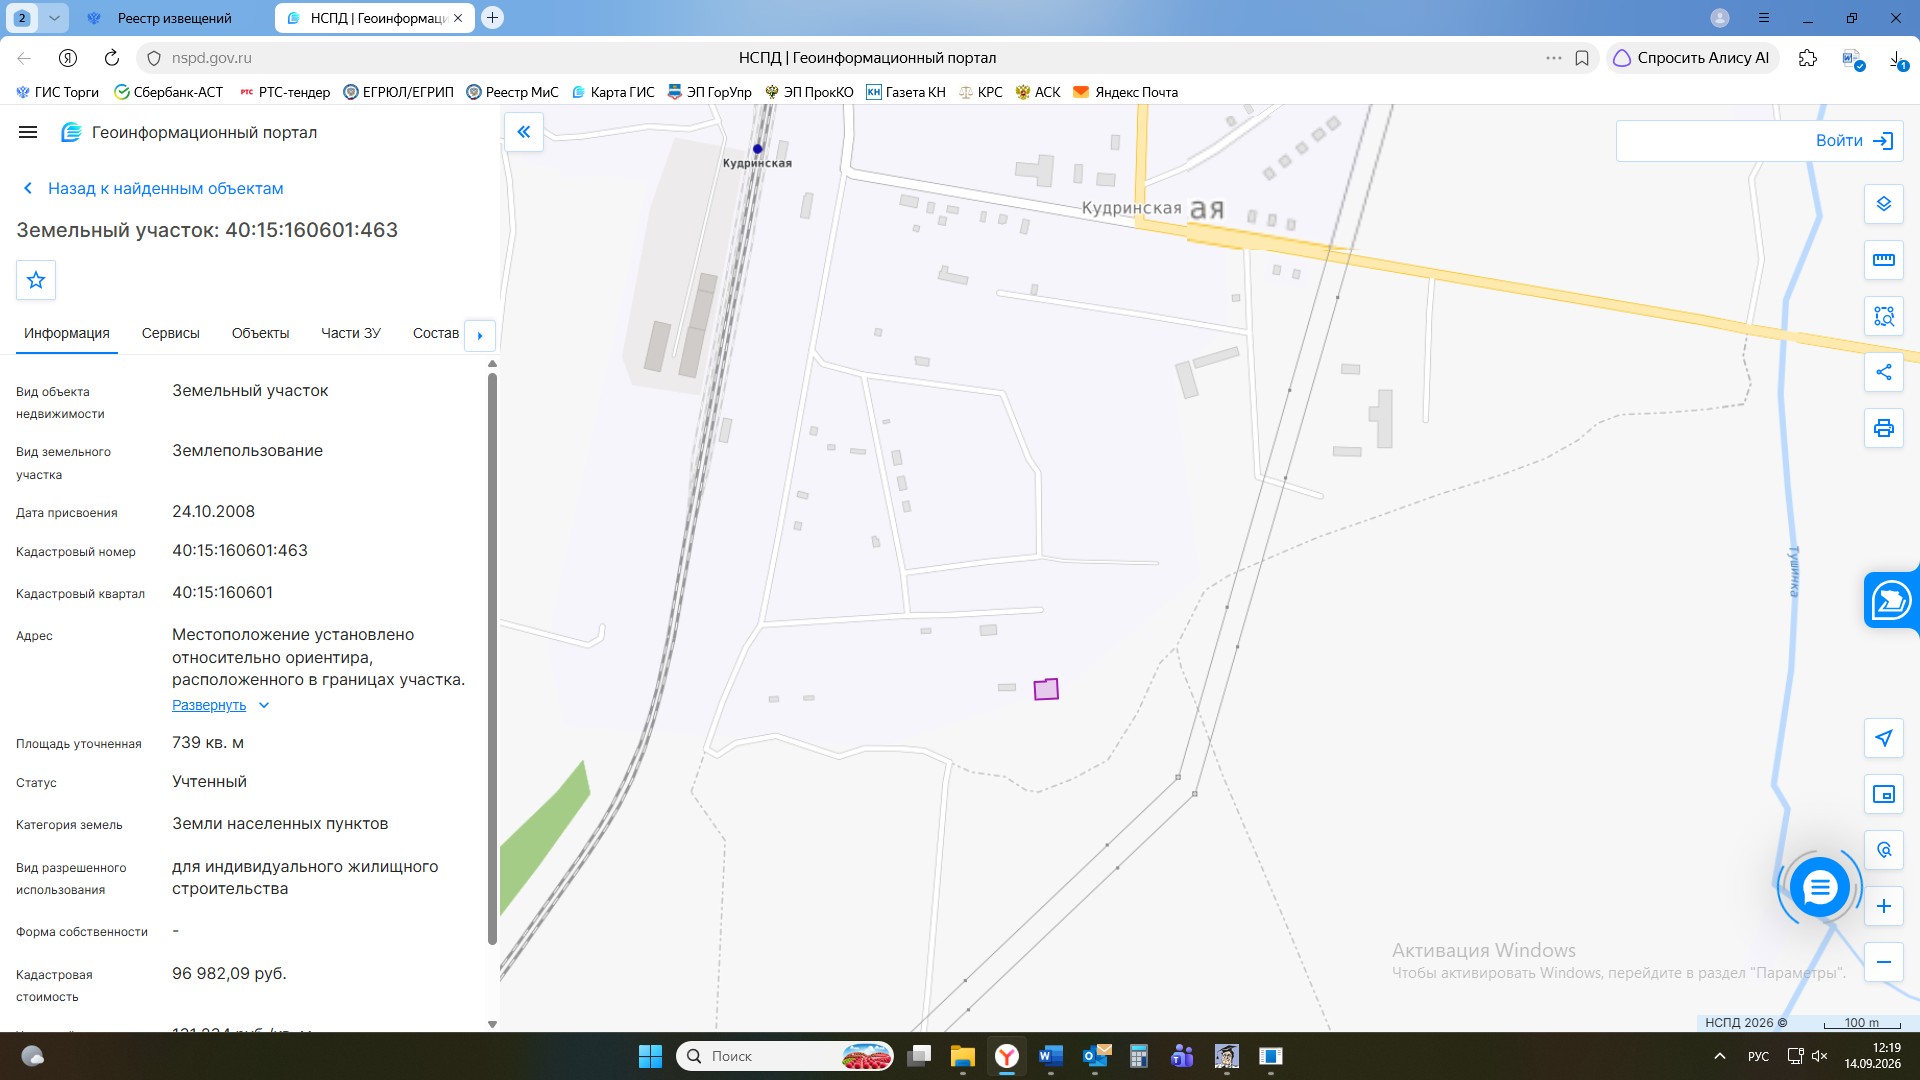This screenshot has width=1920, height=1080.
Task: Open the chat support bubble
Action: click(1819, 887)
